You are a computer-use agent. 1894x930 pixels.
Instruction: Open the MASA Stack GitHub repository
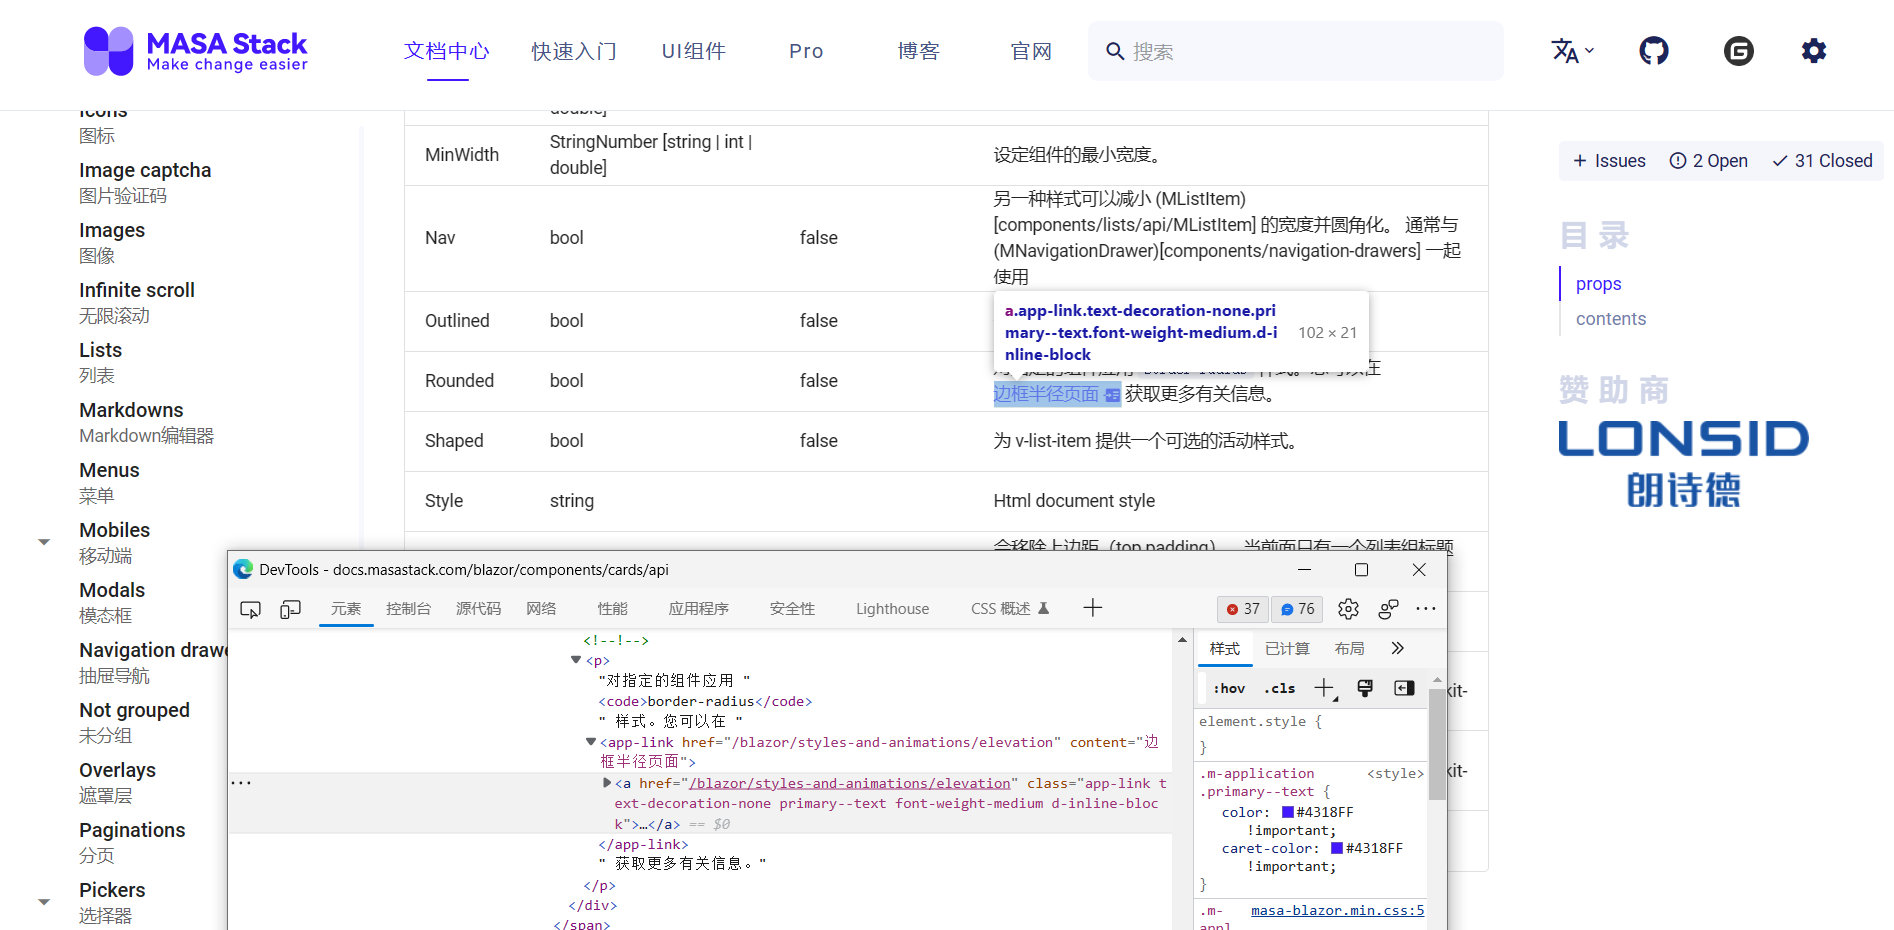1653,50
